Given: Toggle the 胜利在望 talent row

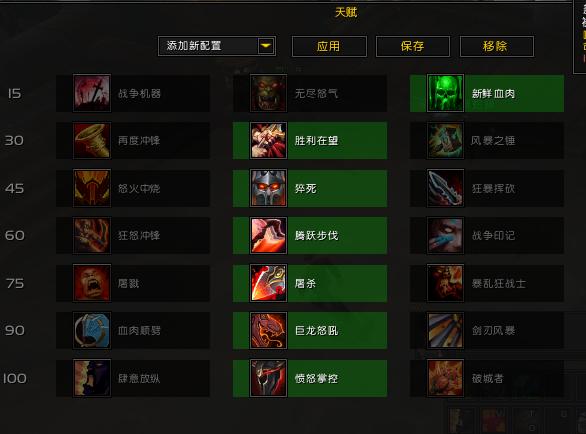Looking at the screenshot, I should click(x=310, y=141).
